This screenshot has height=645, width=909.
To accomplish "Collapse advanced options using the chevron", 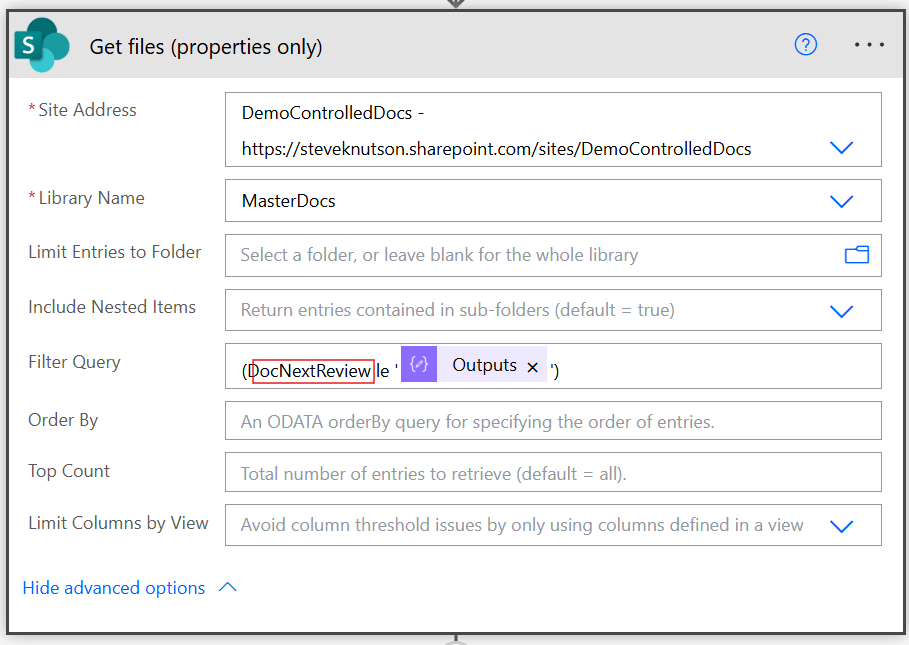I will (x=227, y=588).
